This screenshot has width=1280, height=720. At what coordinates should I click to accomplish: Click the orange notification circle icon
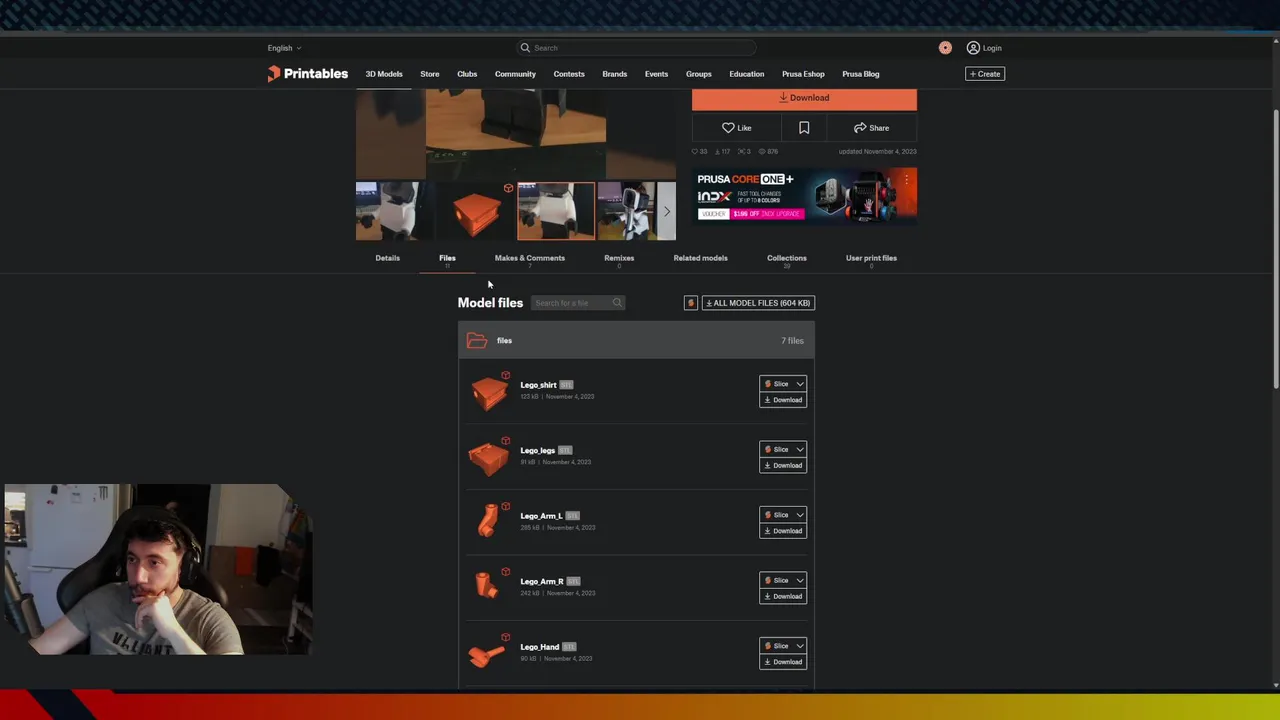pyautogui.click(x=945, y=48)
